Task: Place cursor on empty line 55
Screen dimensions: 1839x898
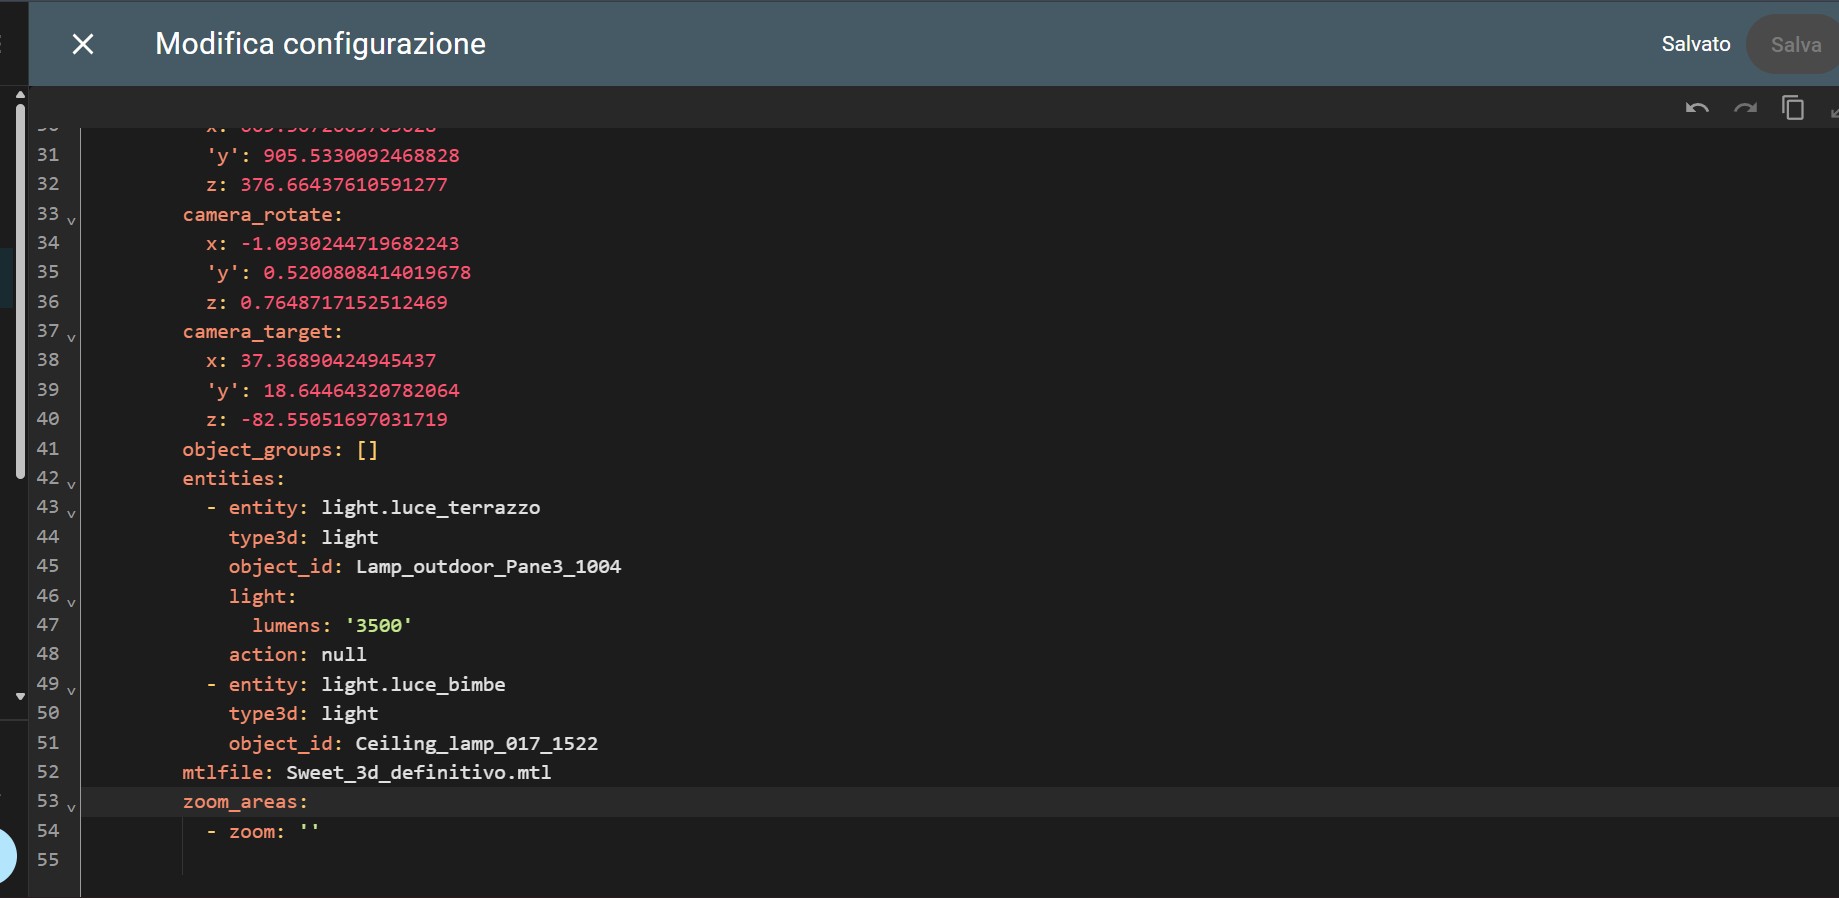Action: pos(400,860)
